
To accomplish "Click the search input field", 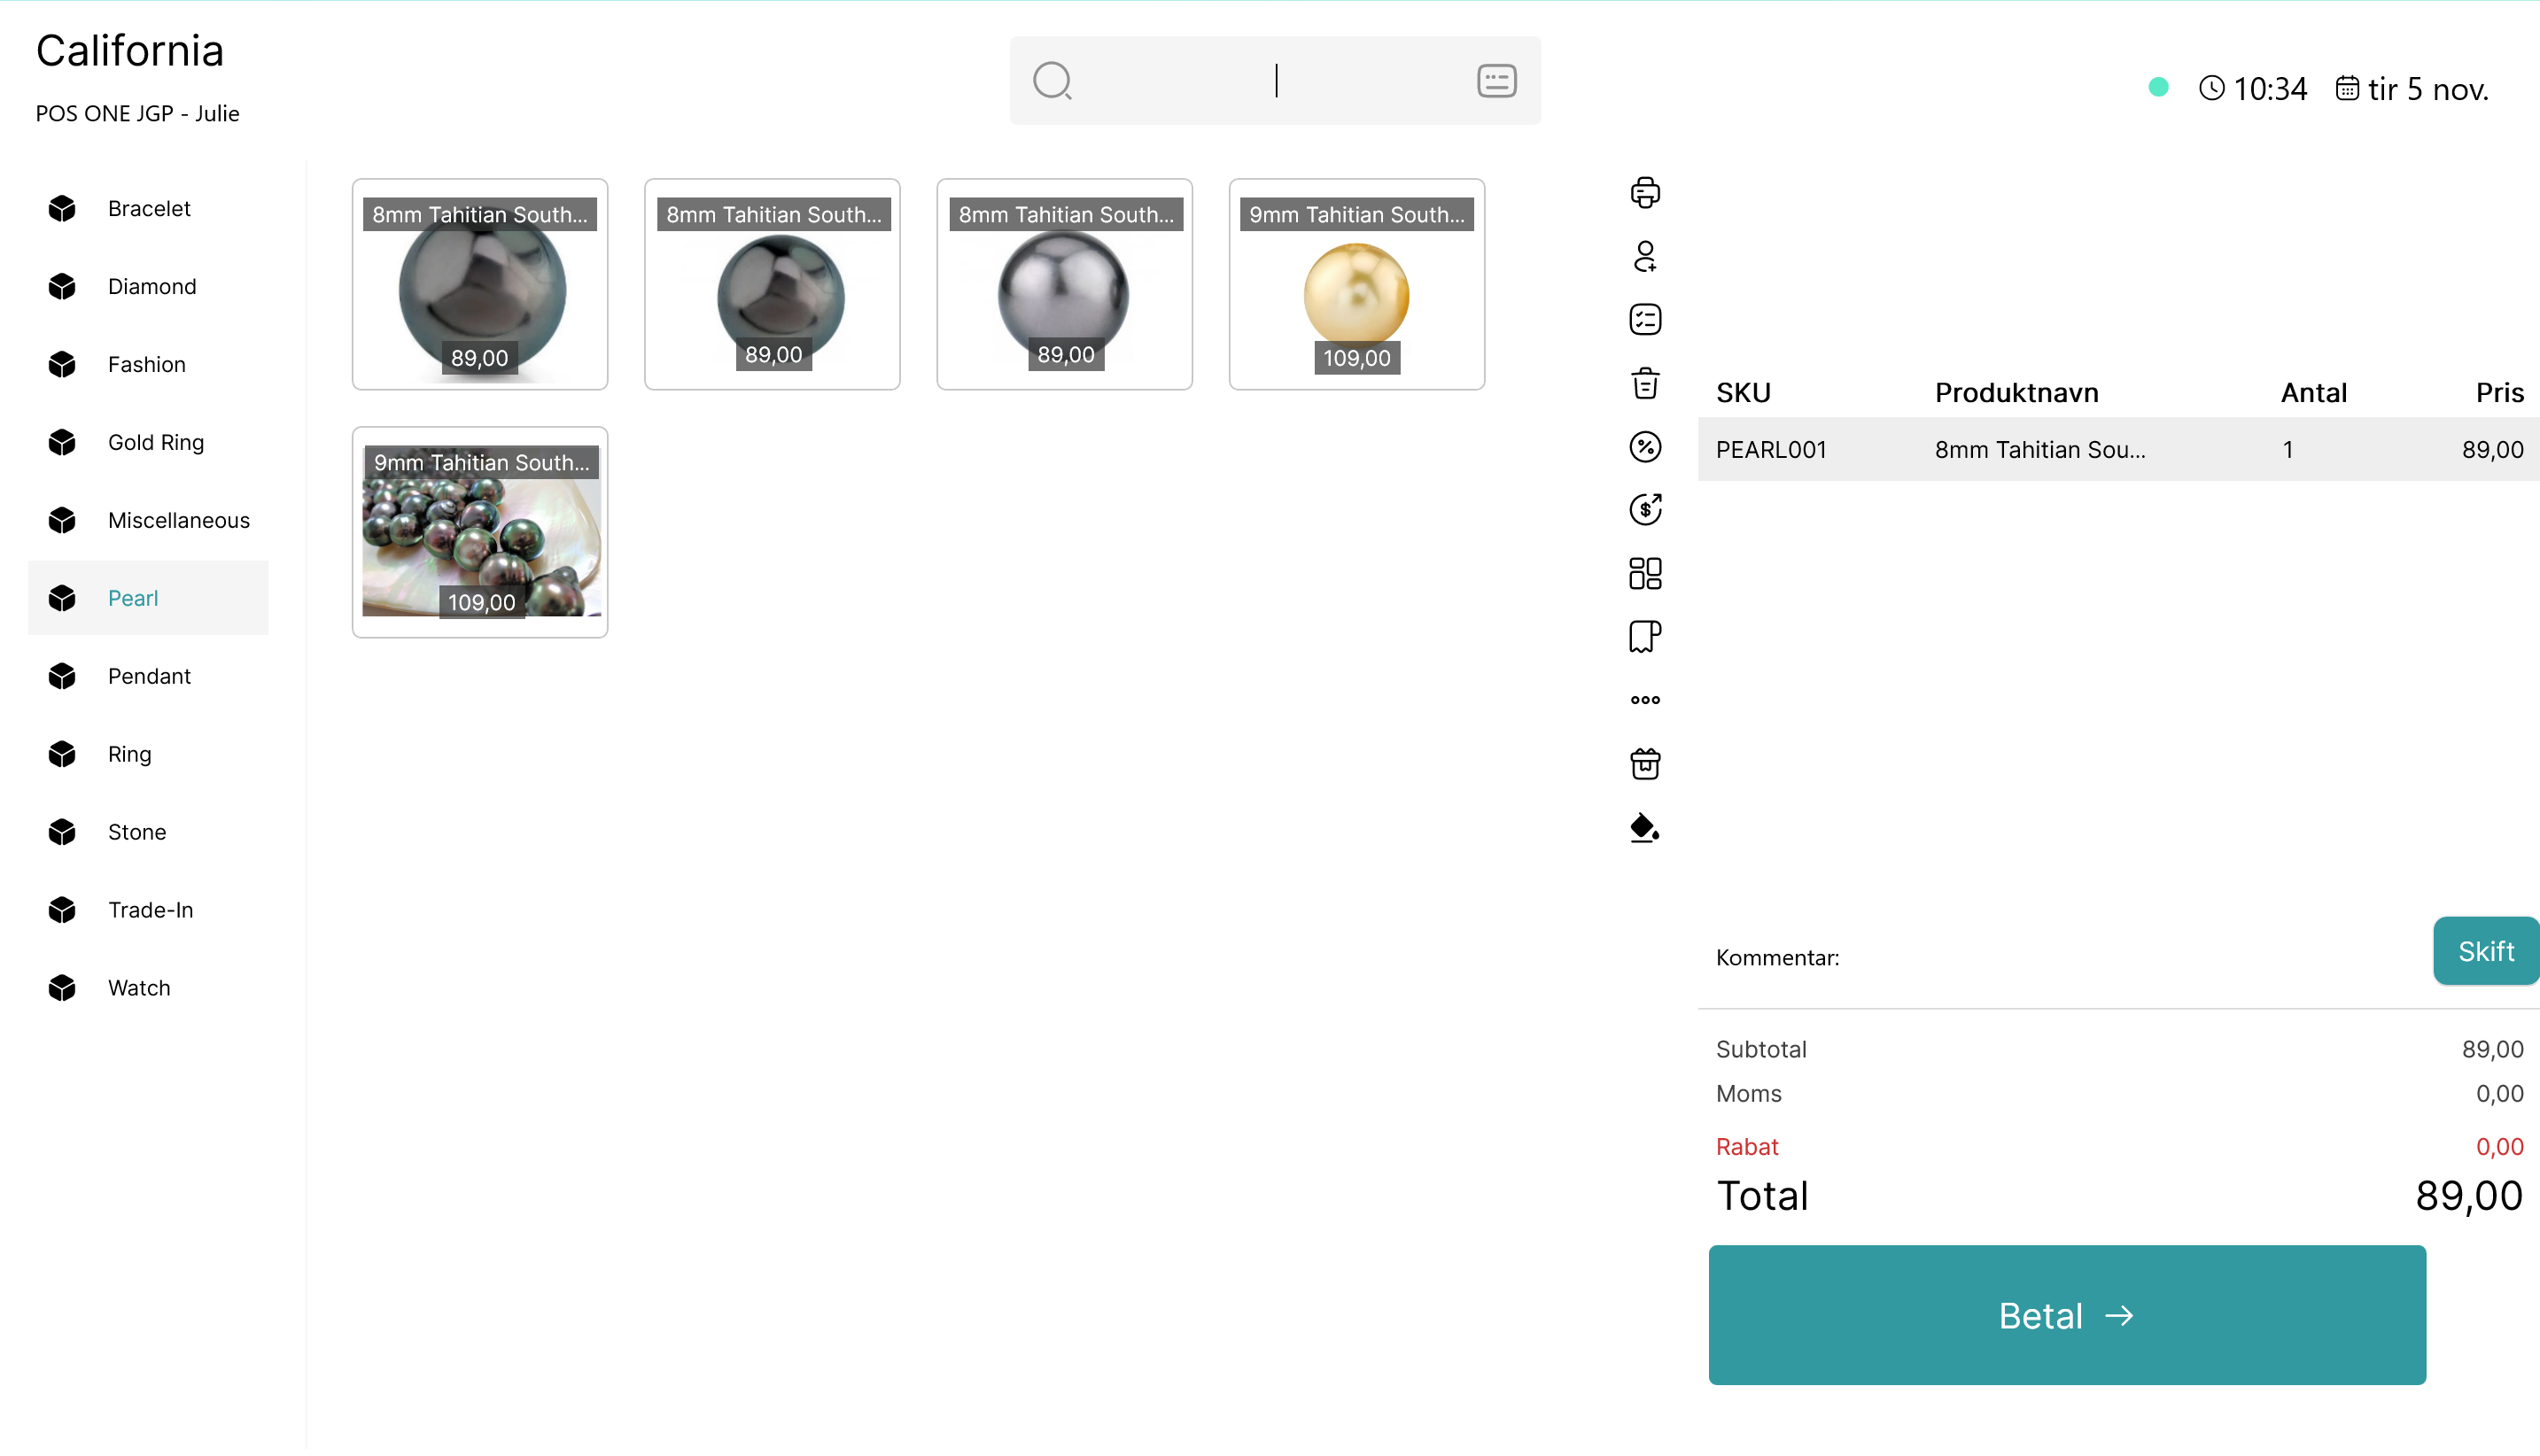I will (1271, 81).
